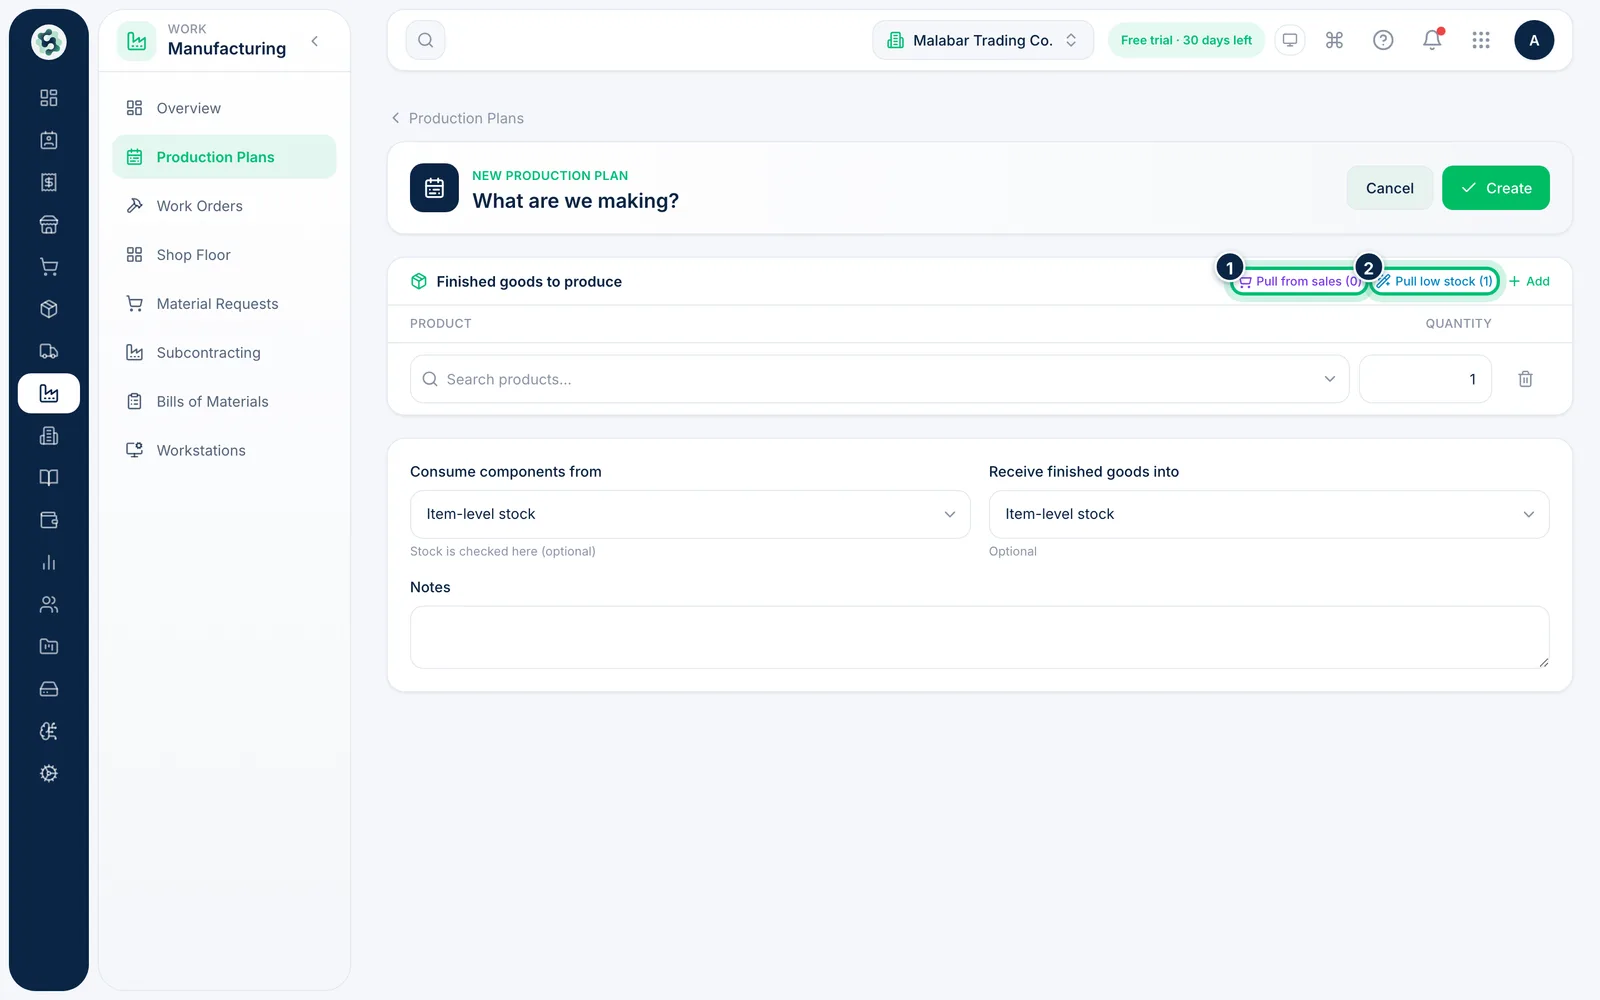This screenshot has width=1600, height=1000.
Task: Select the wallet icon in the left rail
Action: [48, 520]
